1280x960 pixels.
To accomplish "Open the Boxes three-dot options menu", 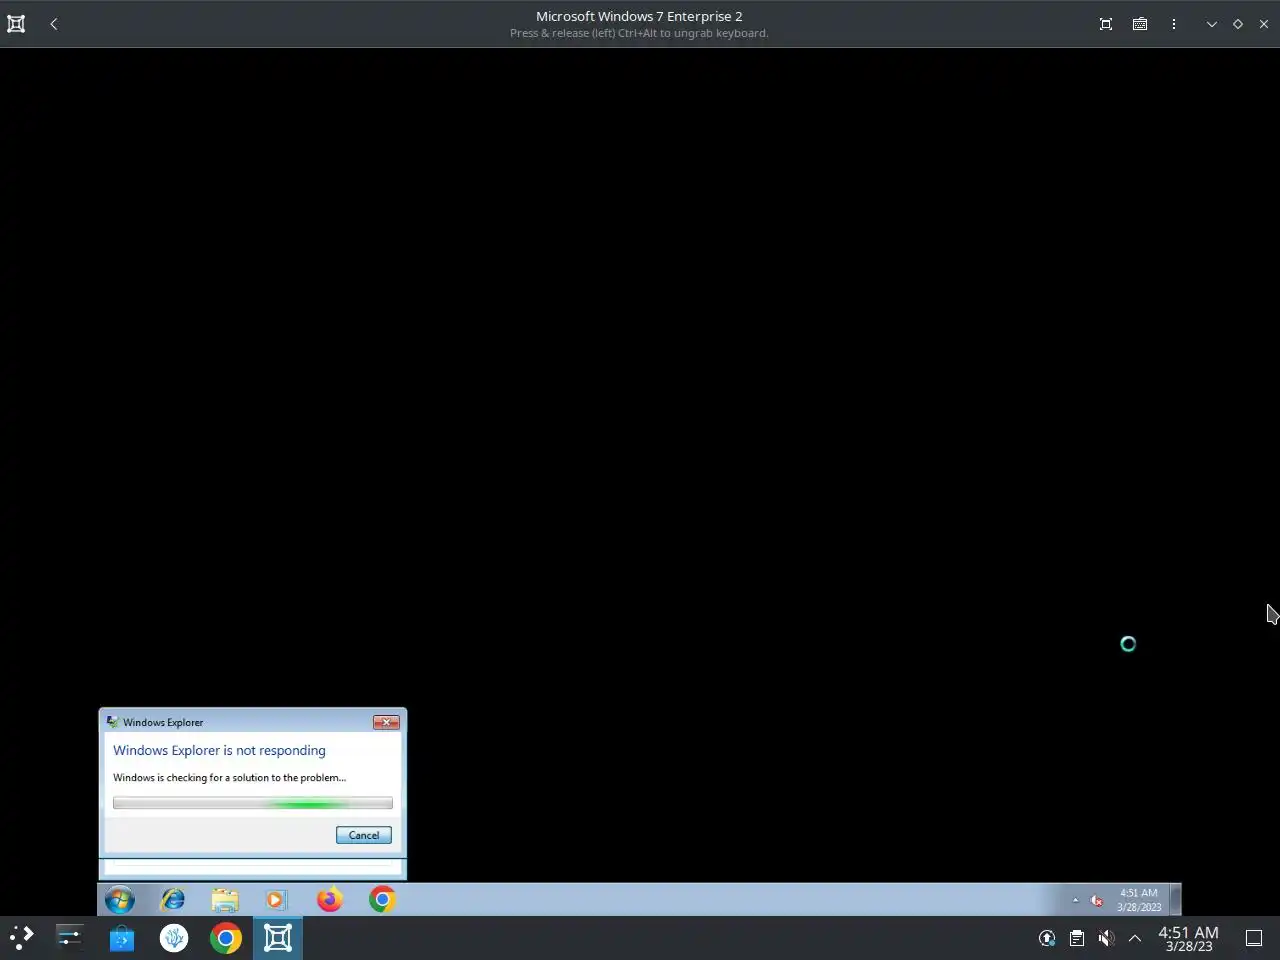I will coord(1174,24).
